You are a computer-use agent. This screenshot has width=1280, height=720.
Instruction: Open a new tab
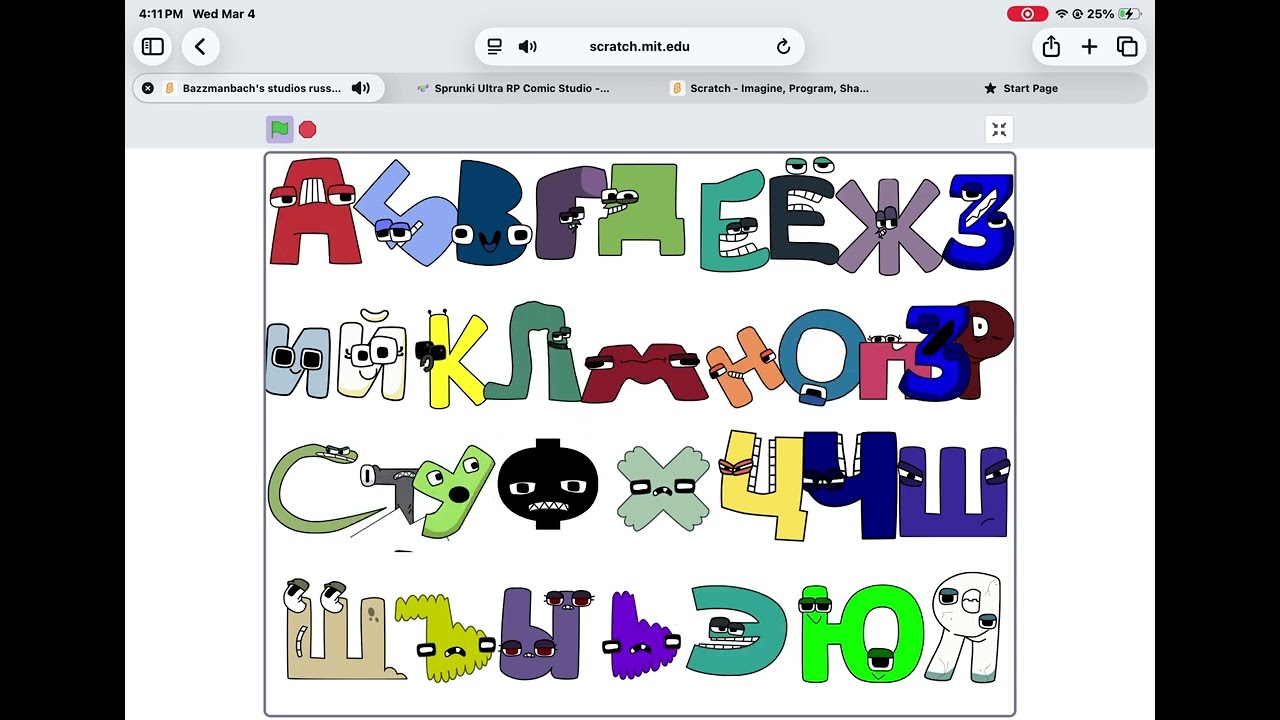coord(1089,47)
